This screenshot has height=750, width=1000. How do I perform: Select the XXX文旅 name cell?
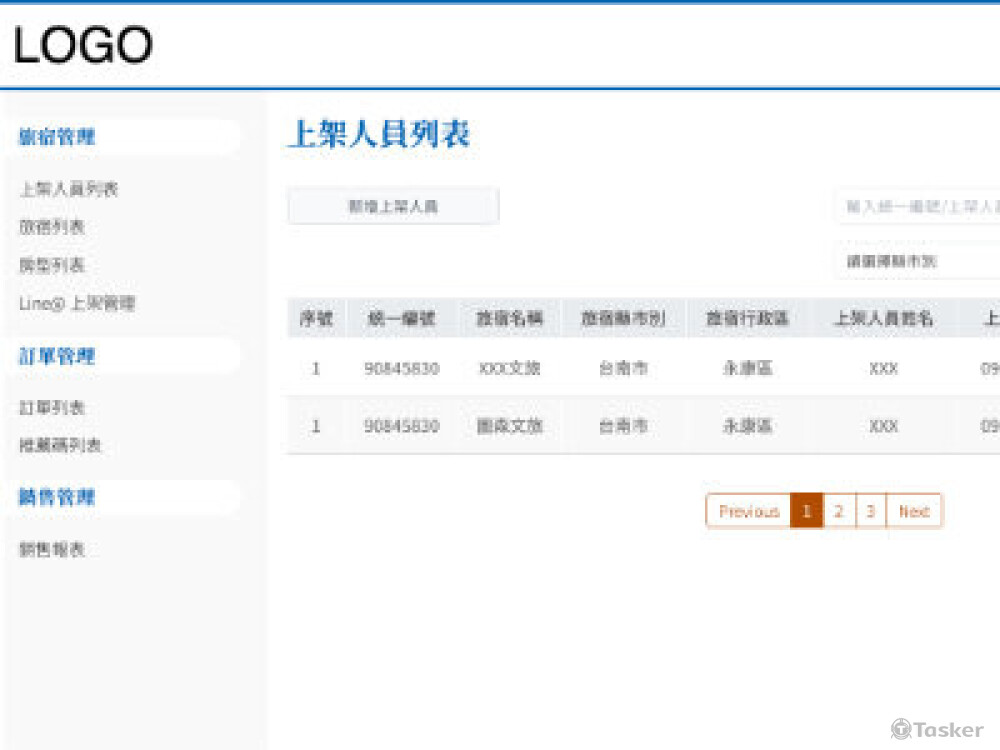510,368
